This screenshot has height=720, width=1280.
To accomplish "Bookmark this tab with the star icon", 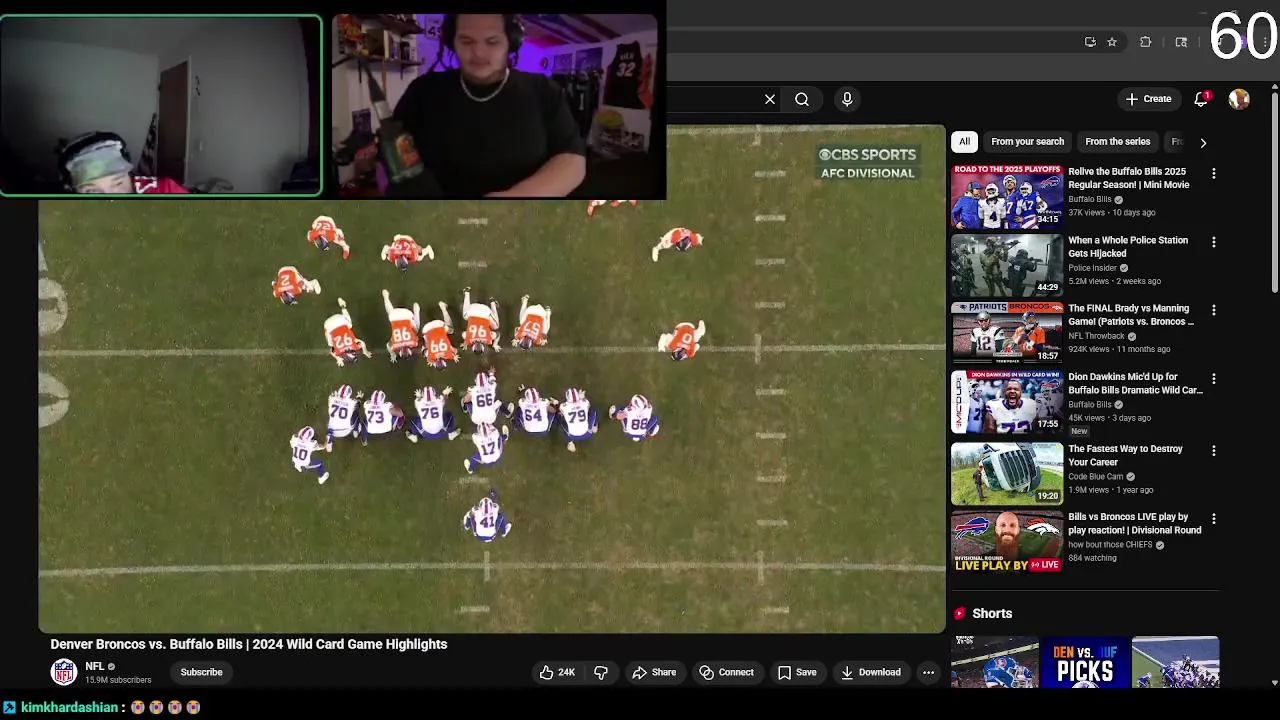I will (1111, 42).
